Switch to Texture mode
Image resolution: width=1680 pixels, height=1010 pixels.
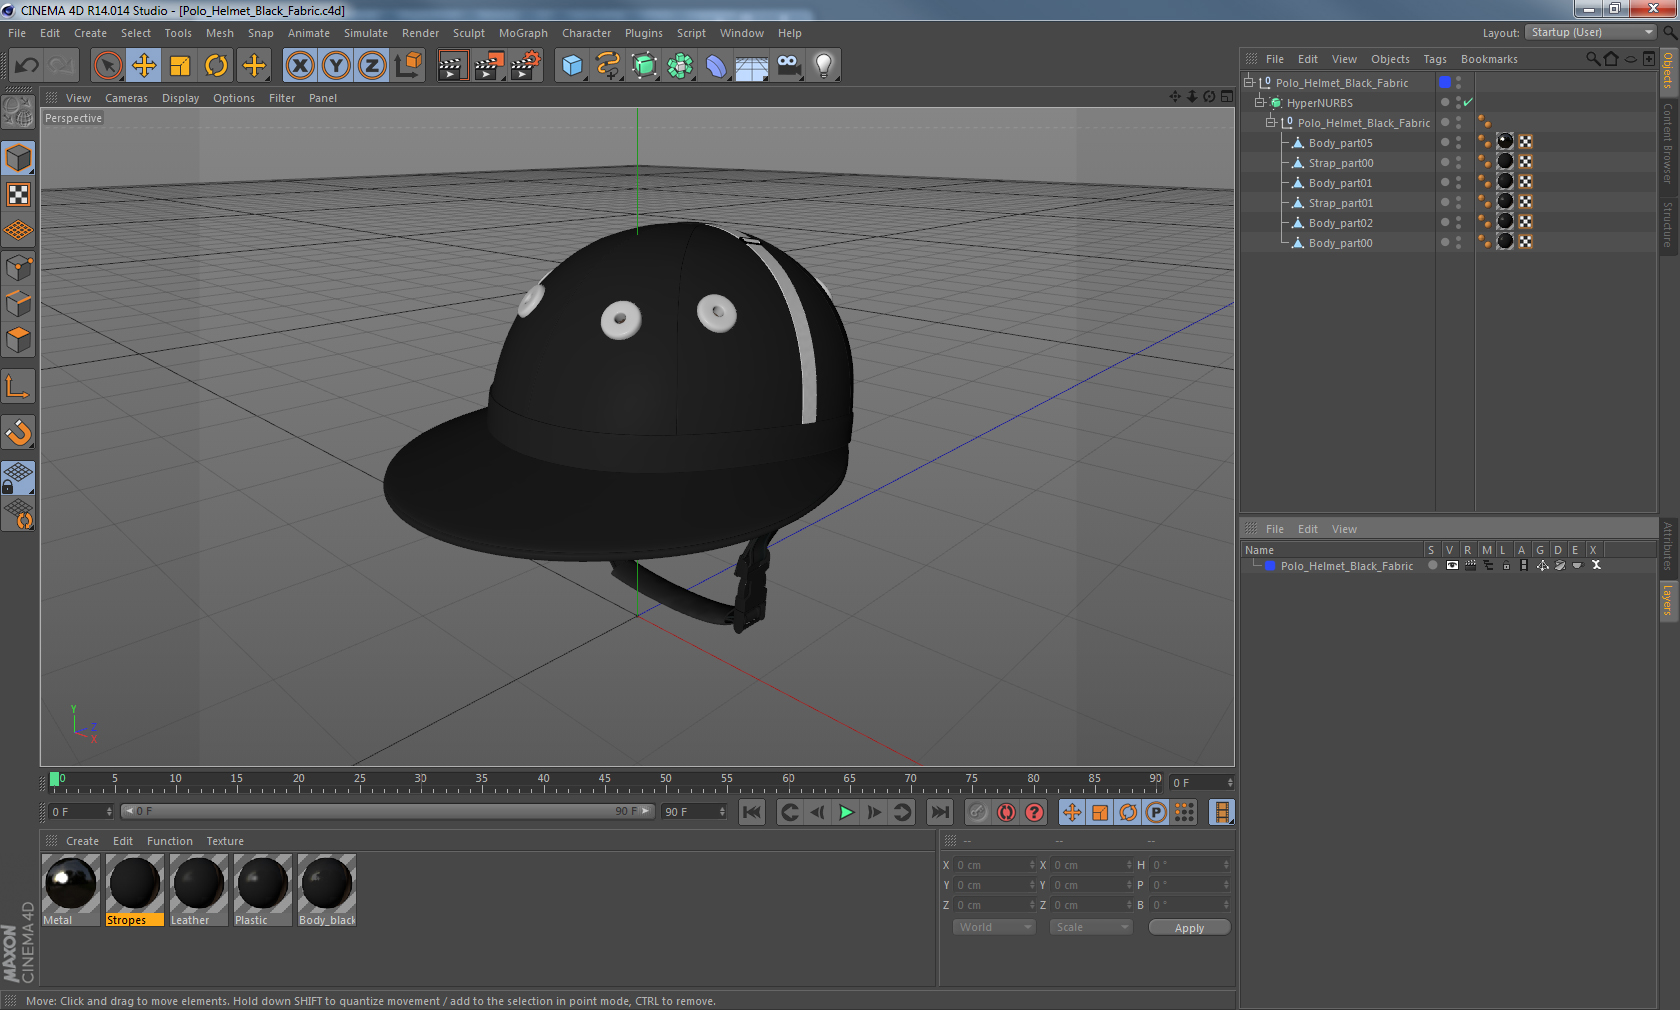[x=18, y=194]
